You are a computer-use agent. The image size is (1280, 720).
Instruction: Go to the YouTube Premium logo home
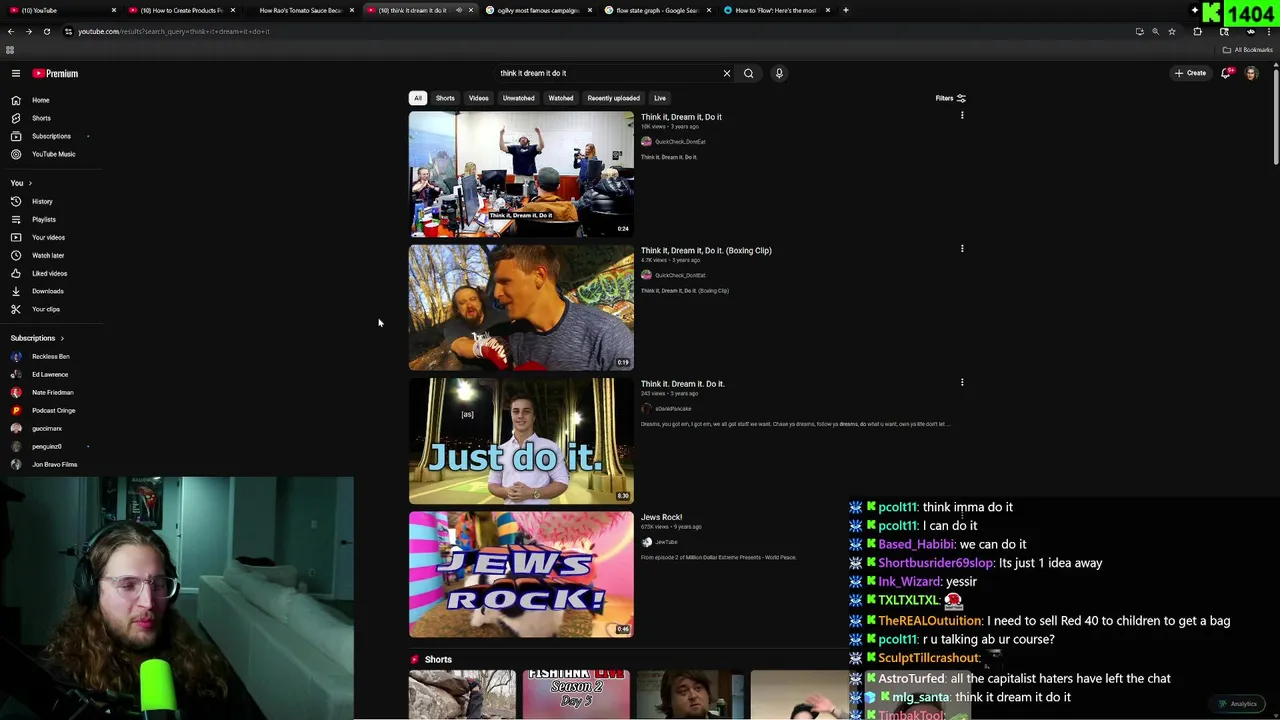(x=55, y=73)
